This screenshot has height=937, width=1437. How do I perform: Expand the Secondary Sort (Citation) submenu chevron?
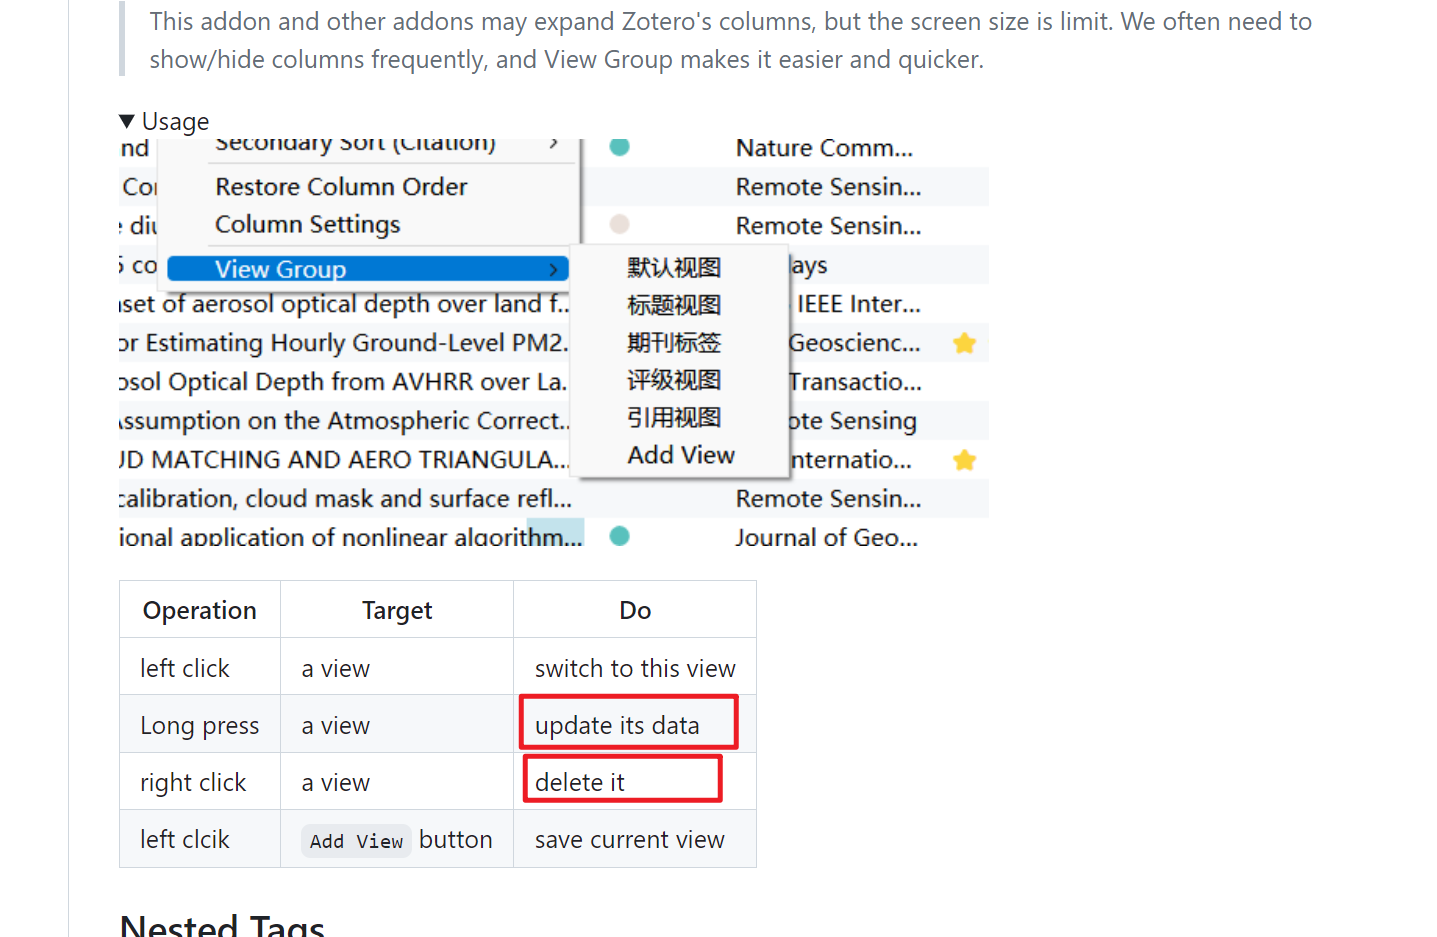click(554, 143)
